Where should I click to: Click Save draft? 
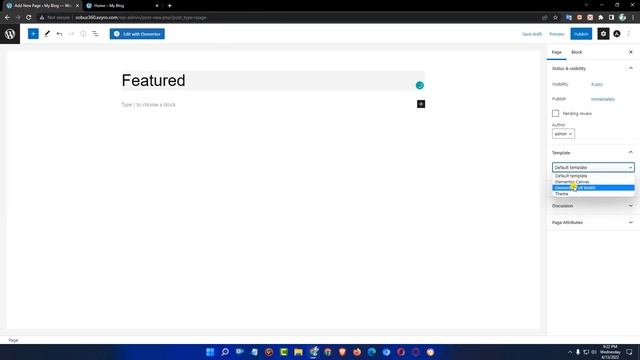532,34
